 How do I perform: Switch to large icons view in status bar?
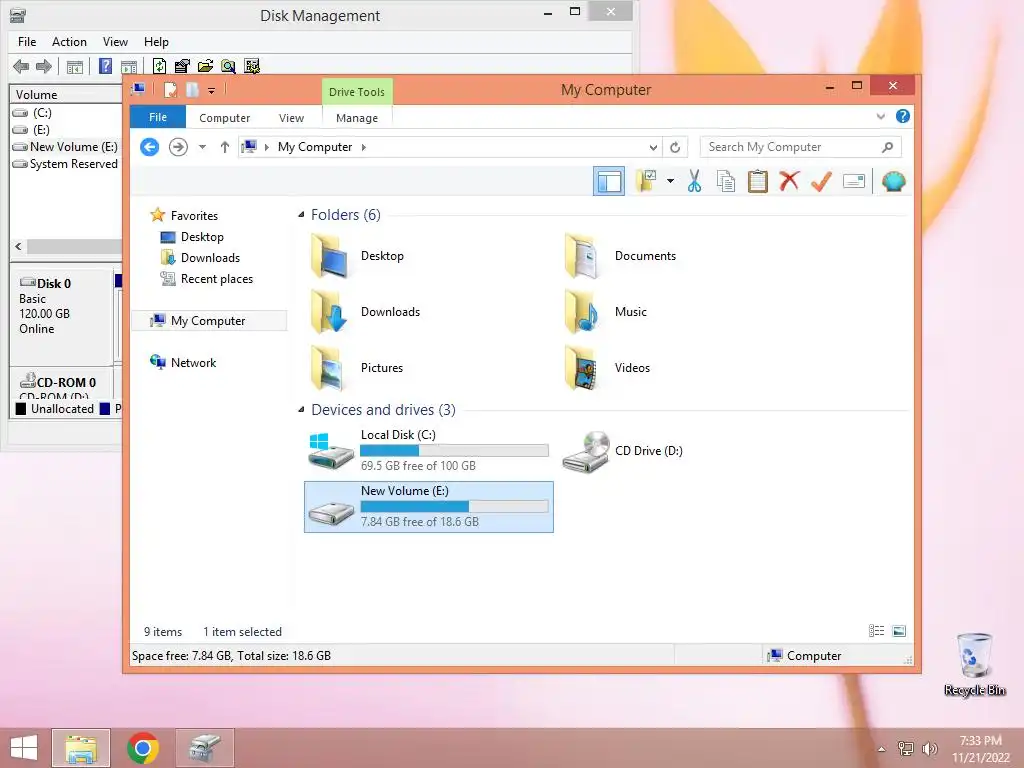pyautogui.click(x=899, y=631)
